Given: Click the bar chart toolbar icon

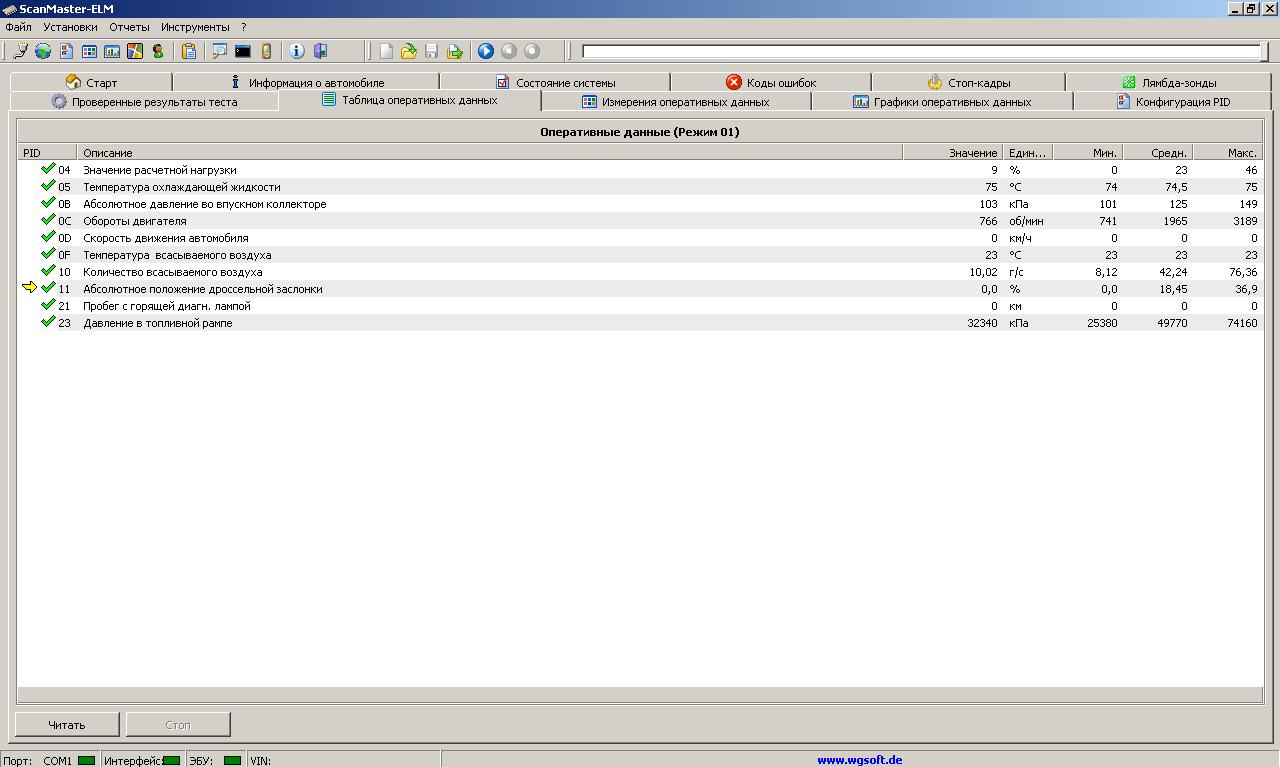Looking at the screenshot, I should click(112, 51).
